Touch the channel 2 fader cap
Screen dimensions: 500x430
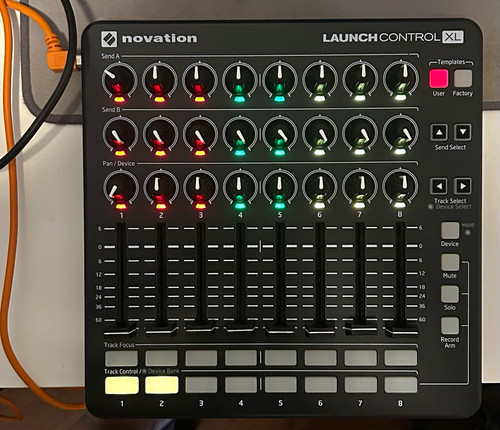pyautogui.click(x=161, y=329)
